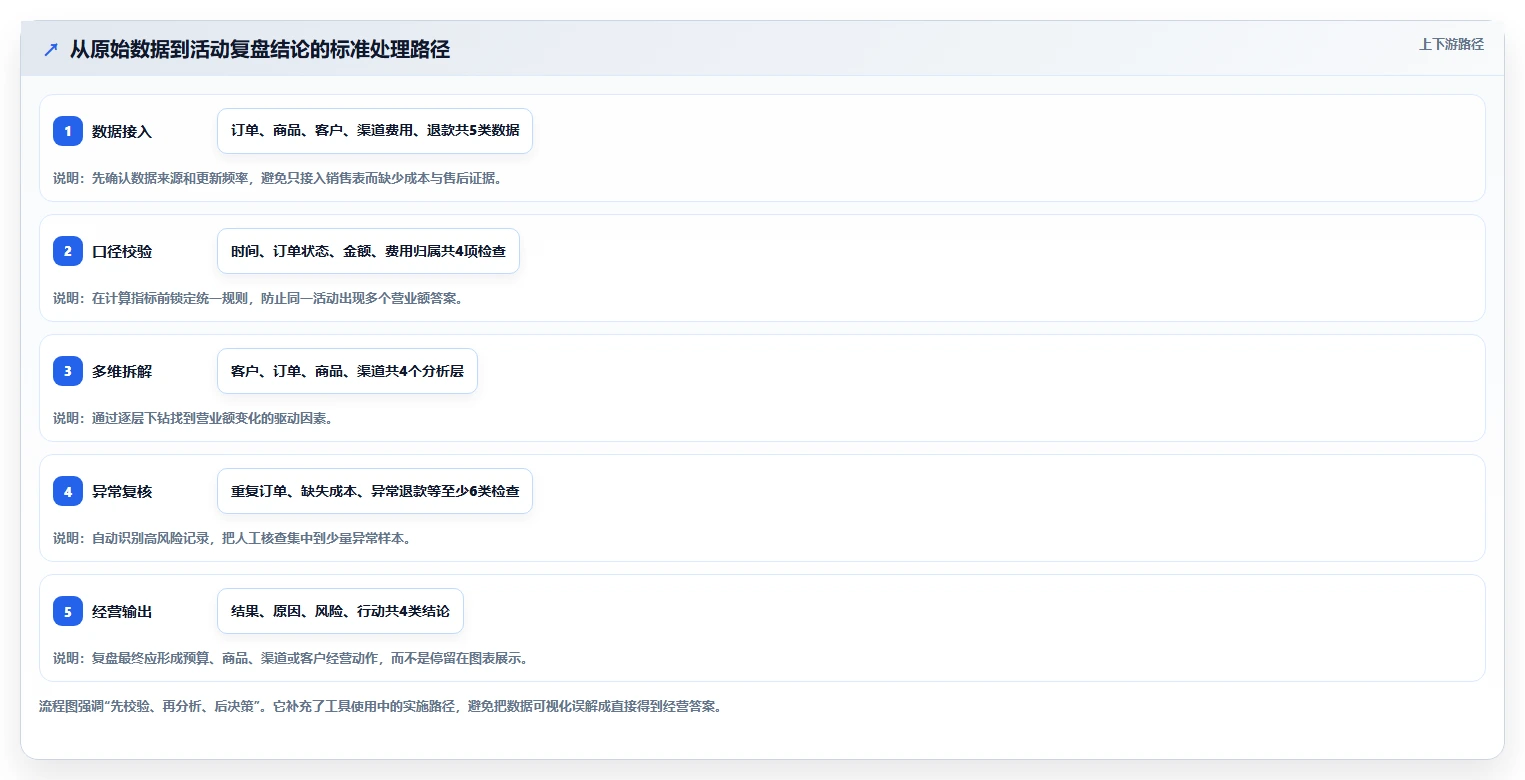Click step number badge 2
The width and height of the screenshot is (1525, 780).
coord(68,251)
